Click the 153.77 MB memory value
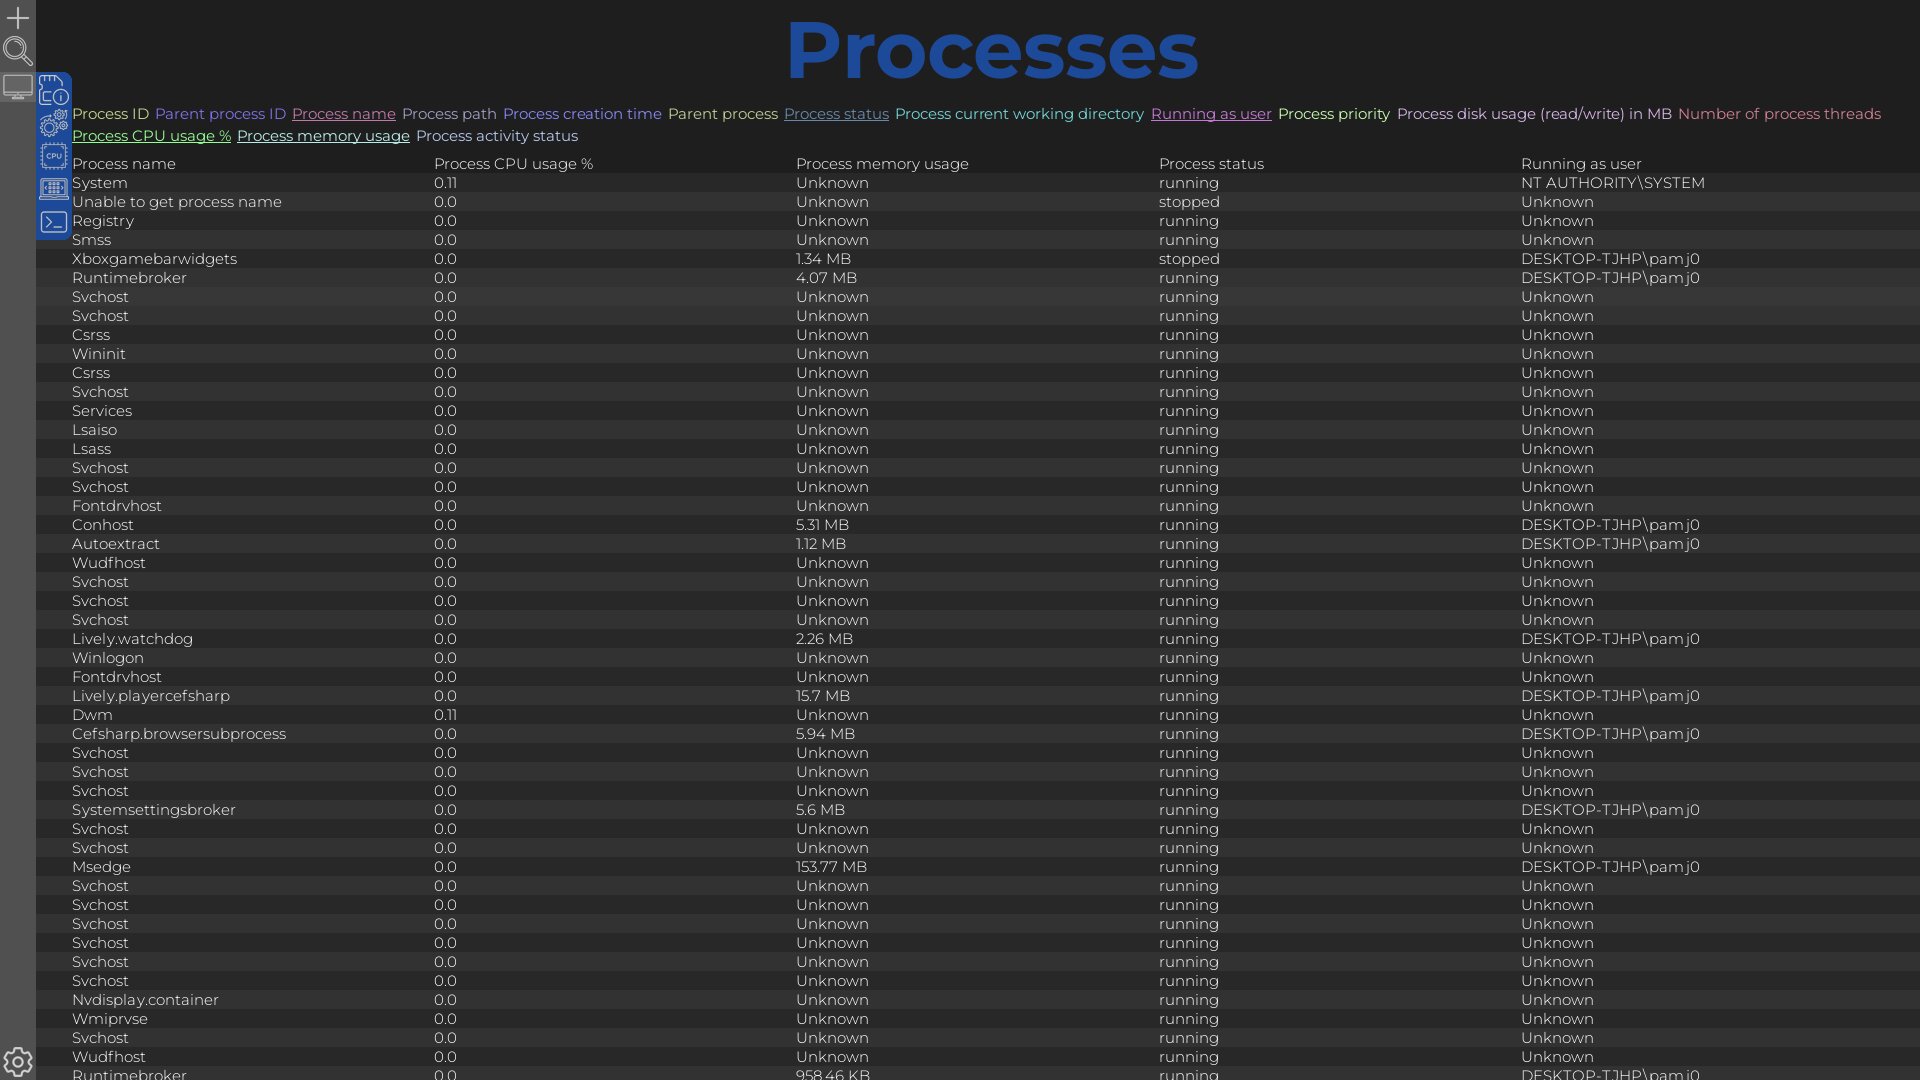The height and width of the screenshot is (1080, 1920). click(x=831, y=867)
